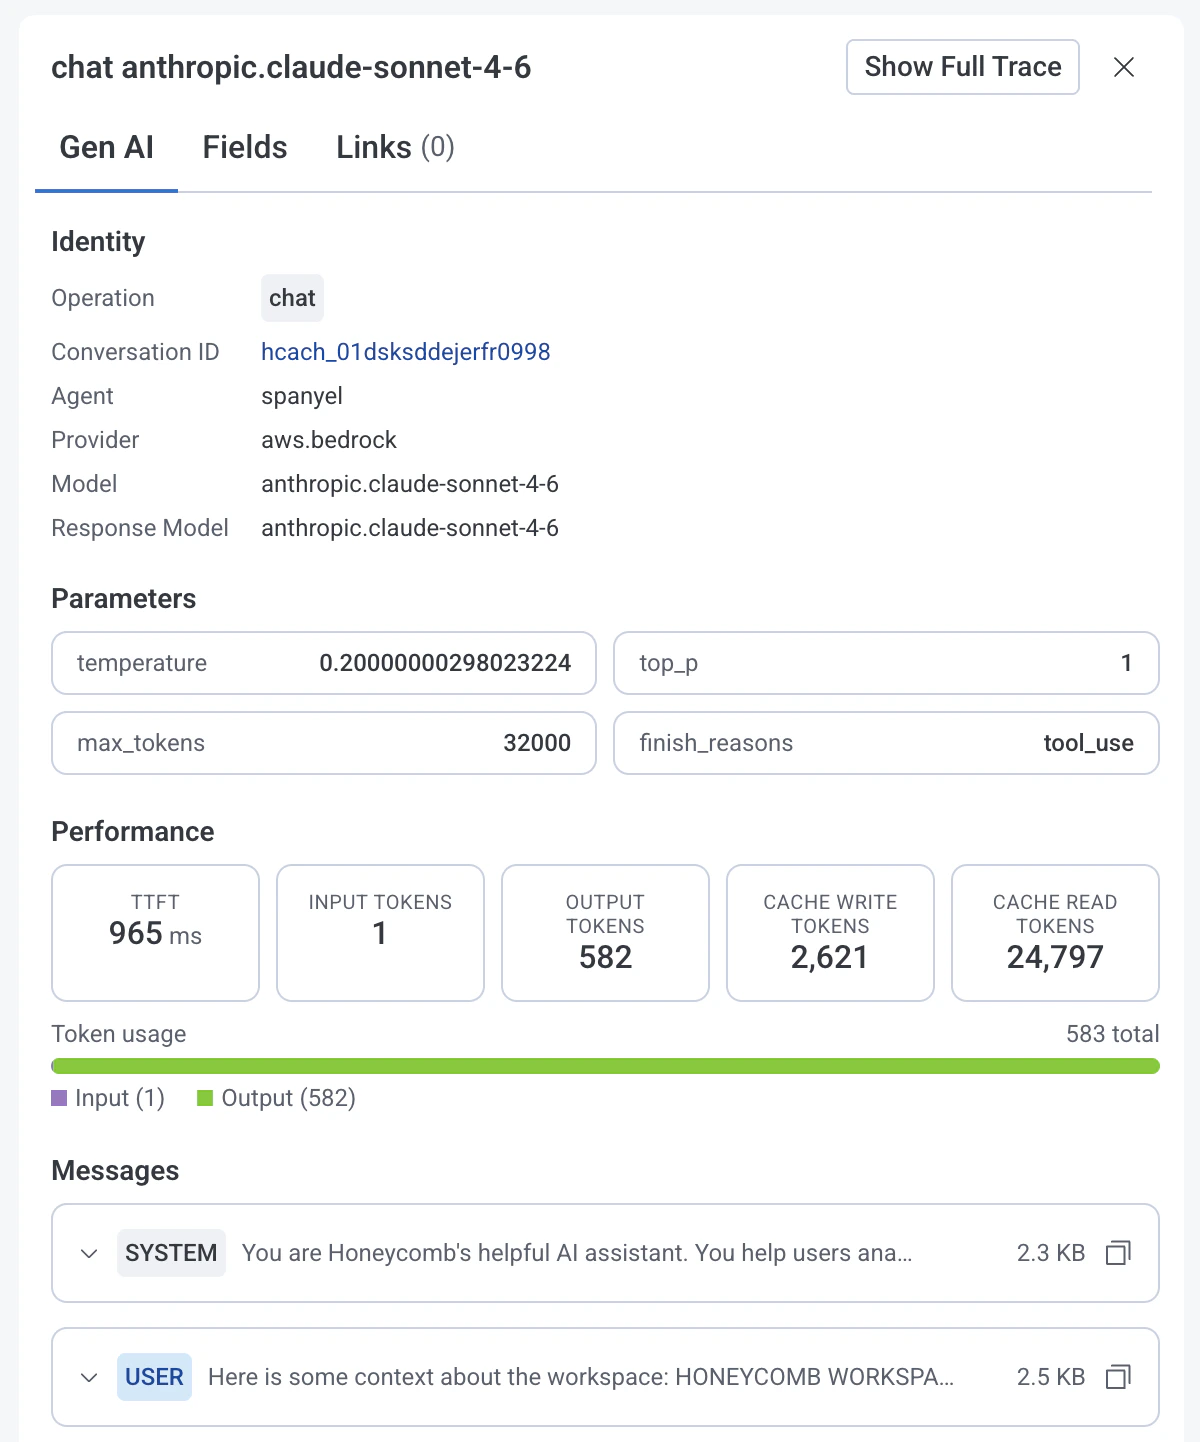Click the USER role label
1200x1442 pixels.
[x=154, y=1377]
